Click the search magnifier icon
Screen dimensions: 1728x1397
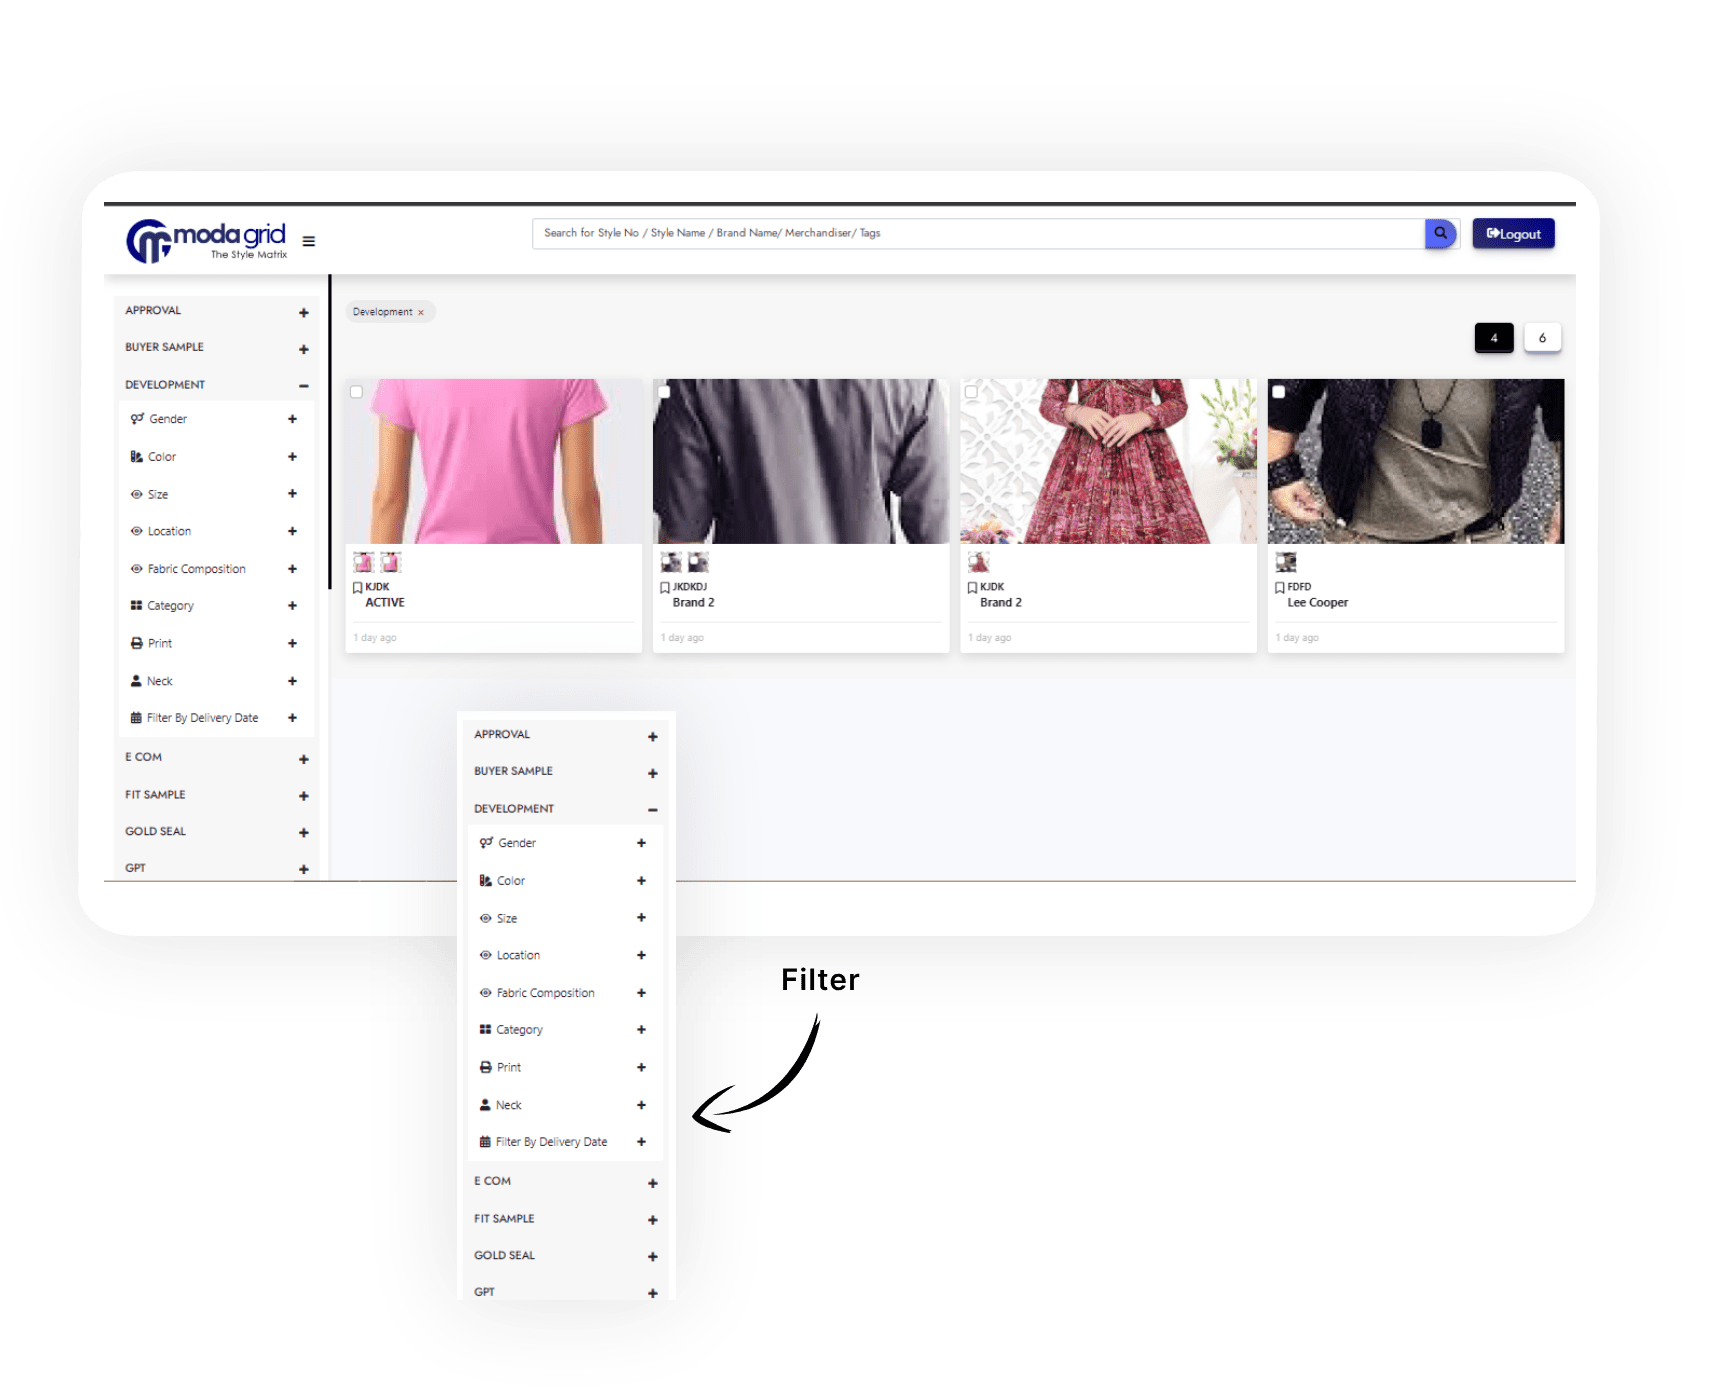(1440, 233)
